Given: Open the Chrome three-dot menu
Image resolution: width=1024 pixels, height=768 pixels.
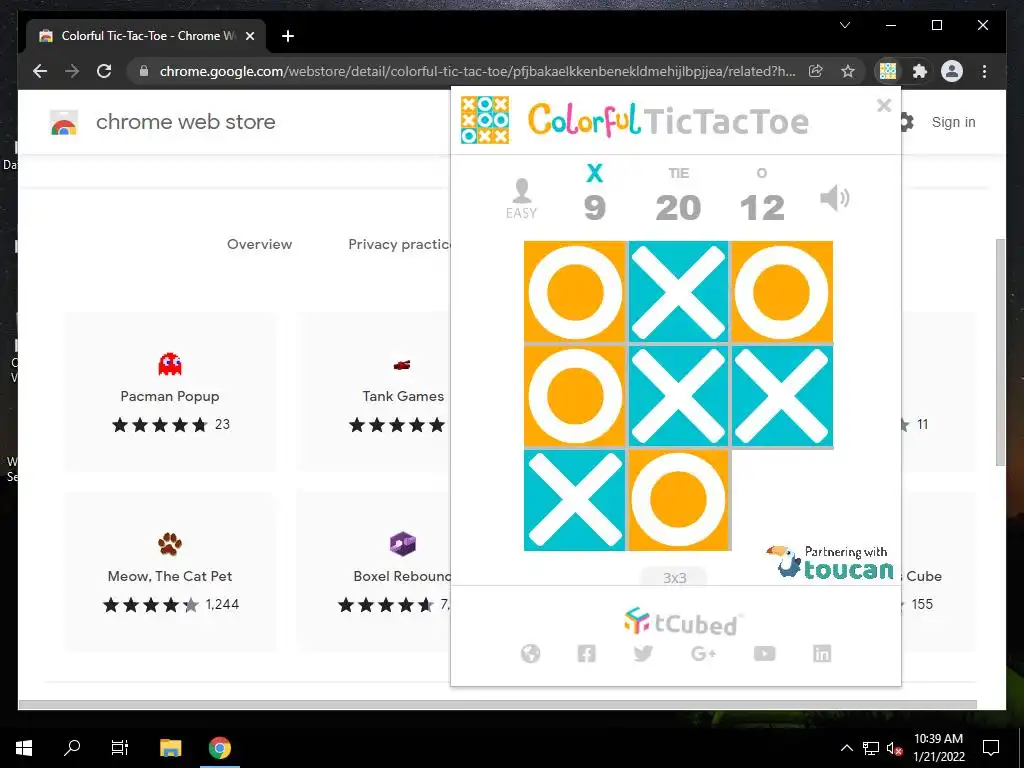Looking at the screenshot, I should click(x=984, y=71).
